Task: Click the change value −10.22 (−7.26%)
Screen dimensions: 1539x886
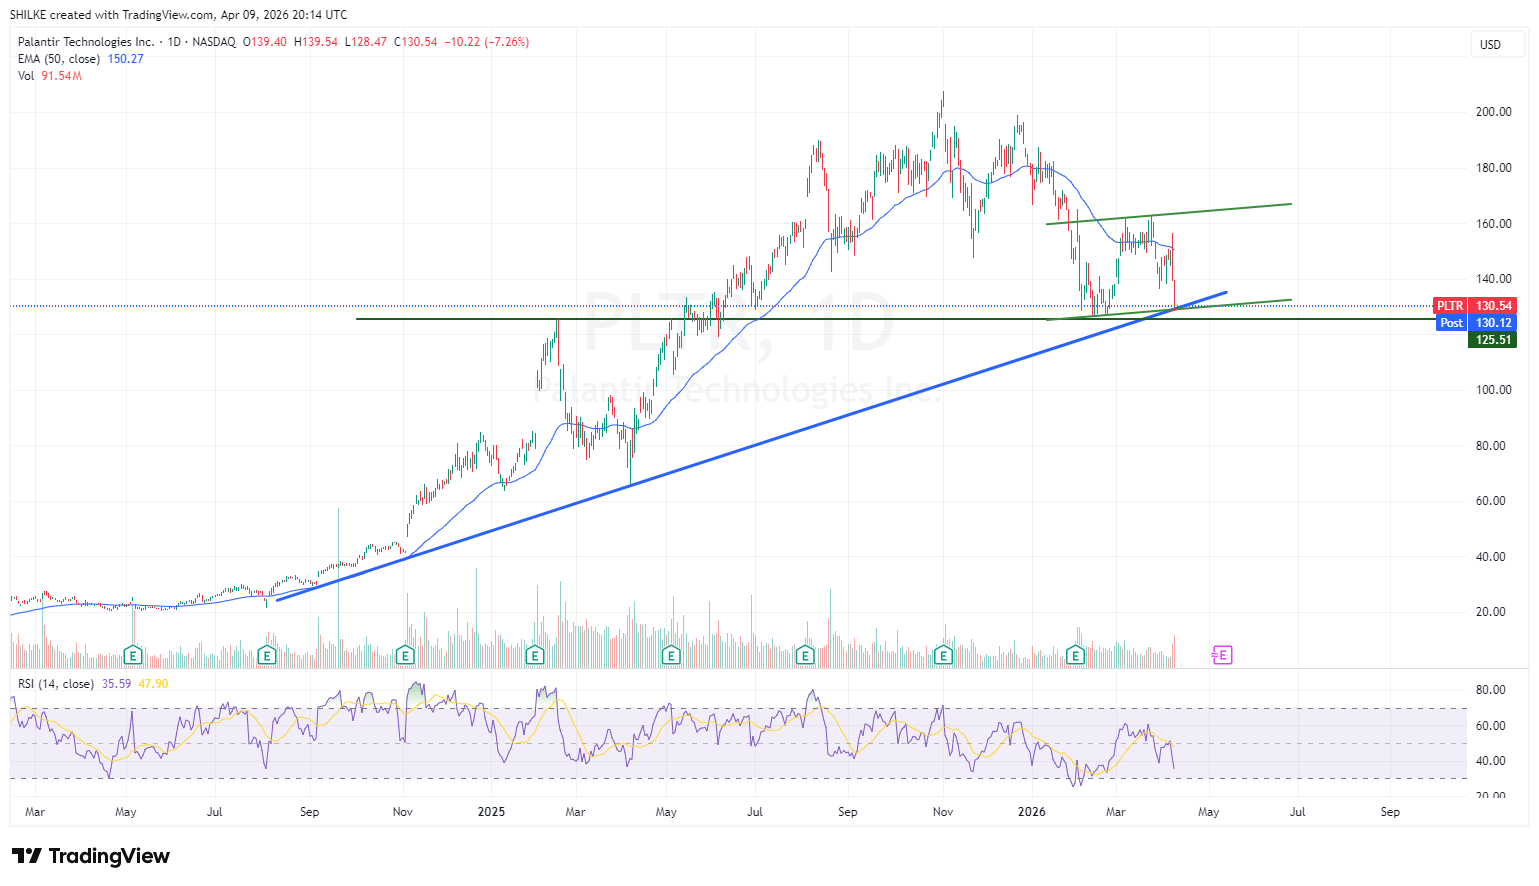Action: (x=486, y=42)
